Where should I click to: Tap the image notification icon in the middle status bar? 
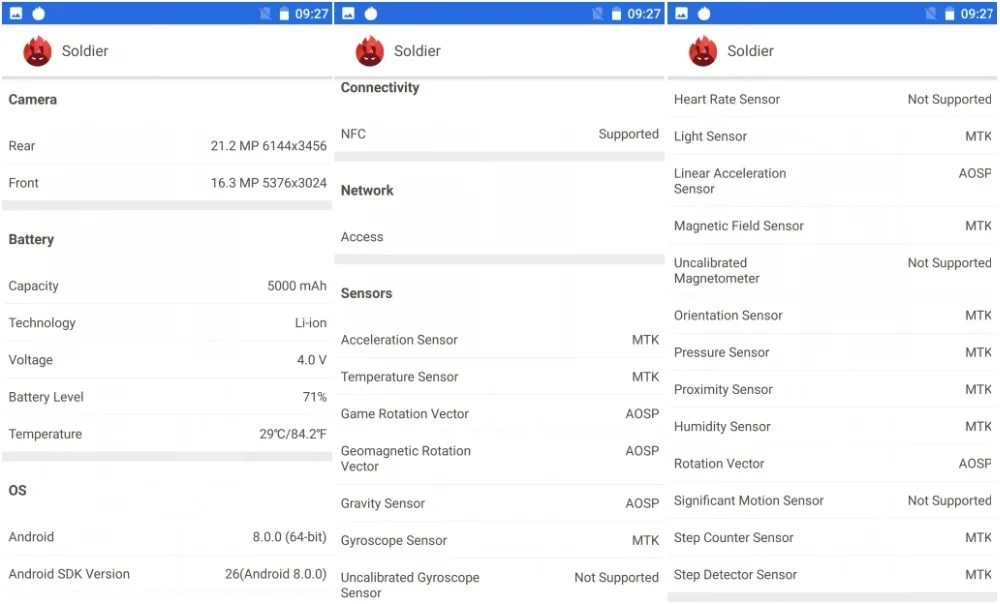(x=348, y=13)
